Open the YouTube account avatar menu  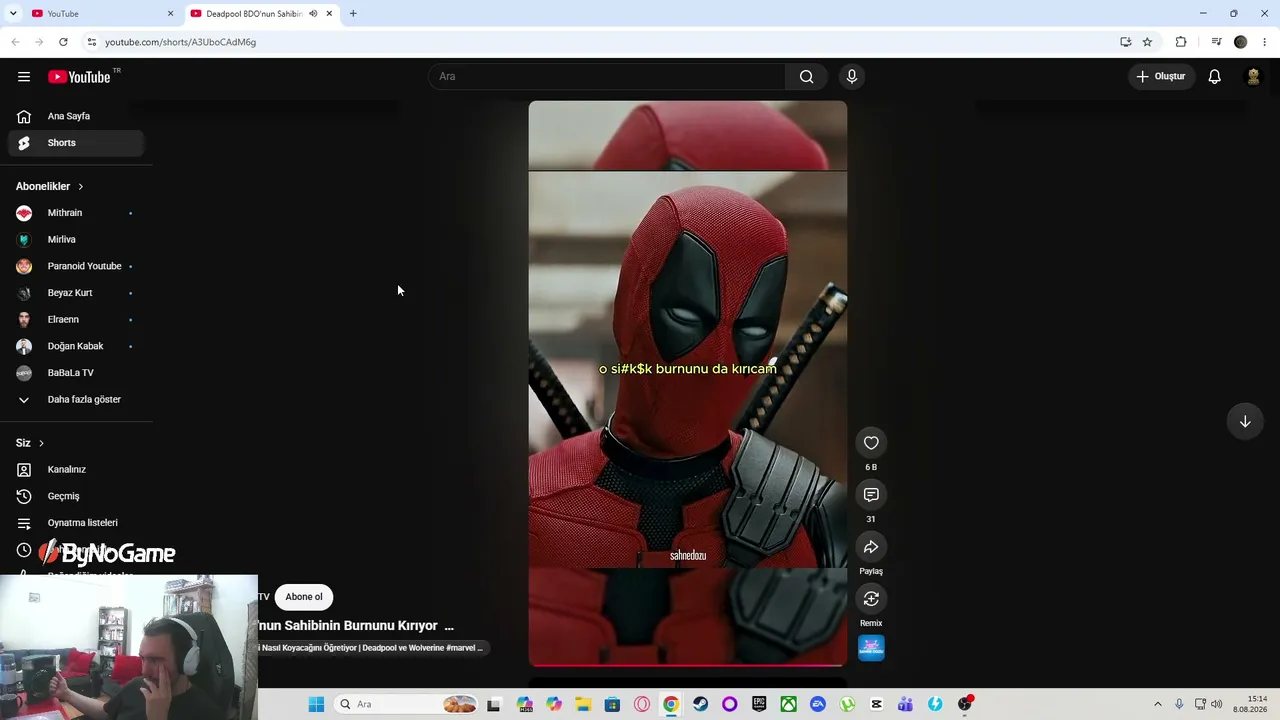click(x=1253, y=77)
